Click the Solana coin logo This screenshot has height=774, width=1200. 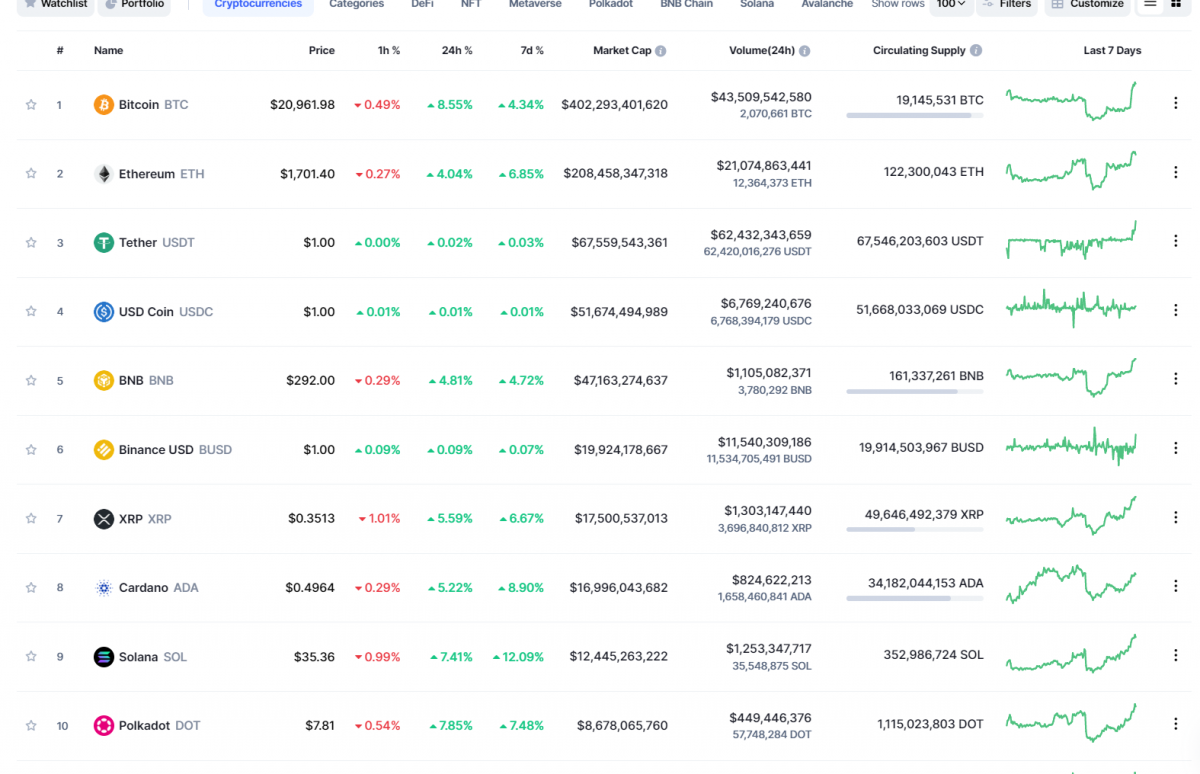click(x=104, y=656)
